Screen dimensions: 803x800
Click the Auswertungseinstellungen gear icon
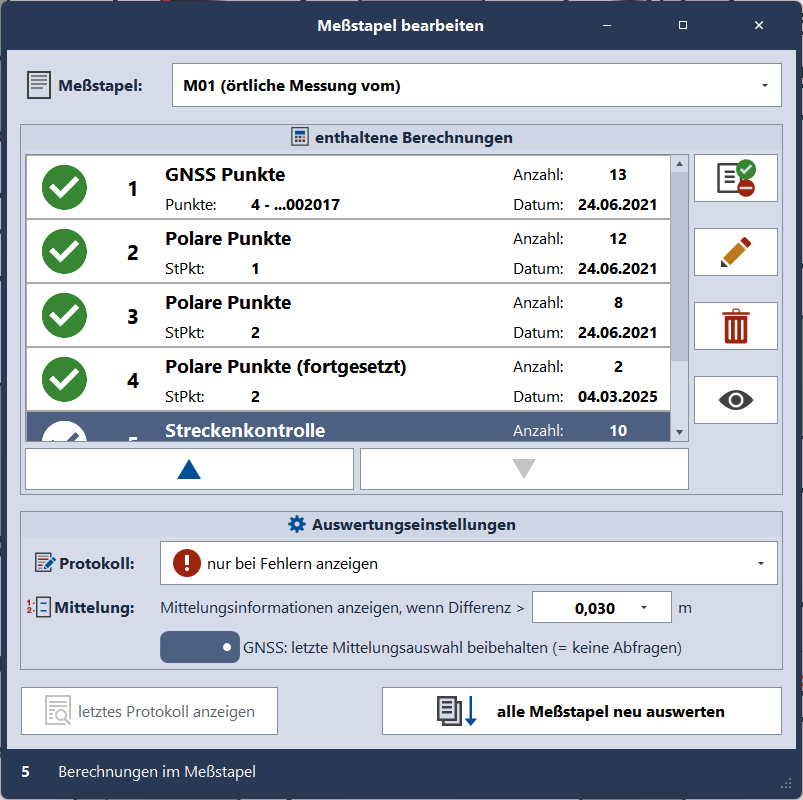click(296, 524)
